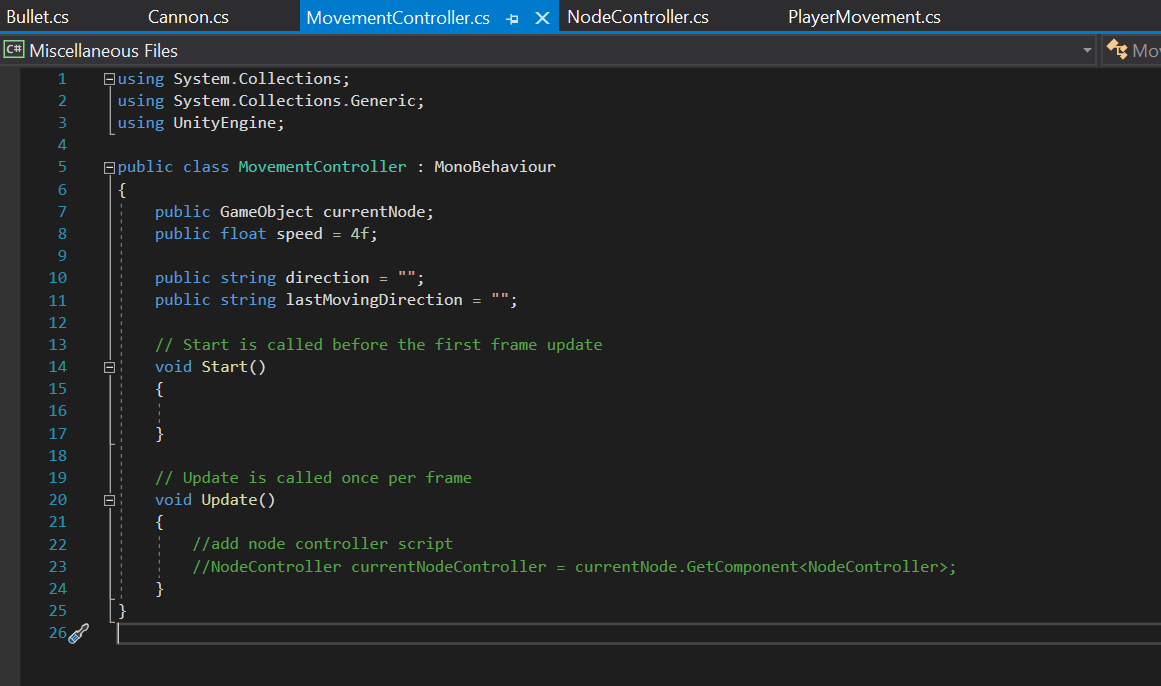The height and width of the screenshot is (686, 1161).
Task: Click the '4f' value on line 8
Action: [360, 234]
